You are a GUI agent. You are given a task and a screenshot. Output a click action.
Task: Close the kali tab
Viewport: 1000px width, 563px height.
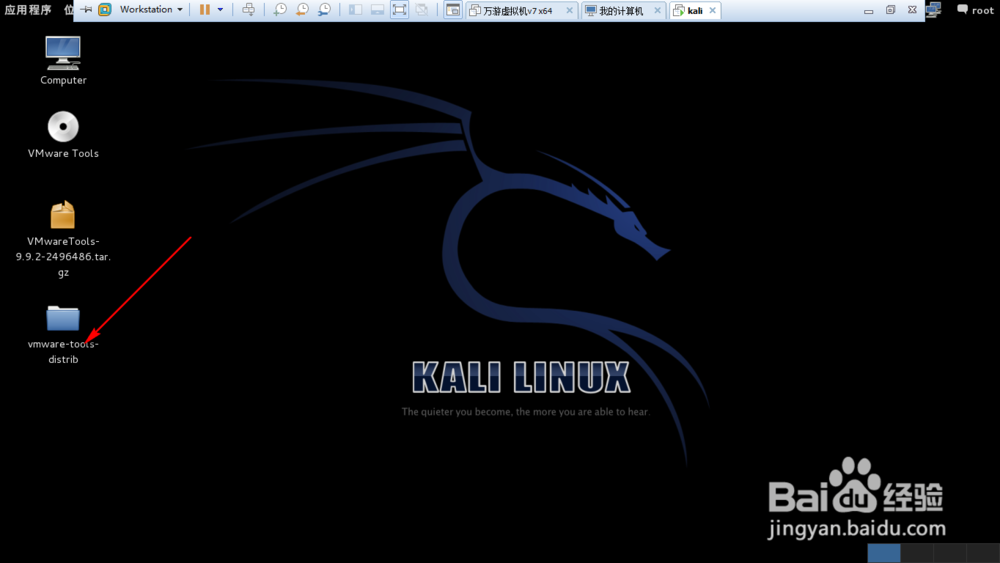click(x=713, y=11)
